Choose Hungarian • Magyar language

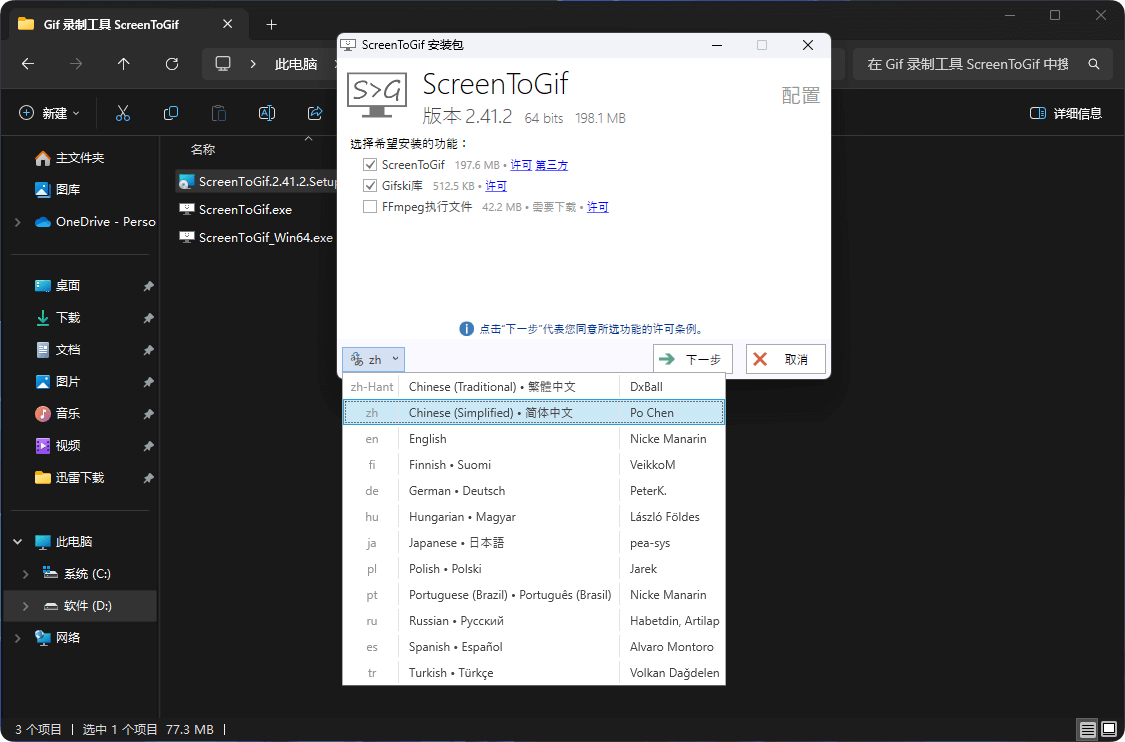pos(534,517)
